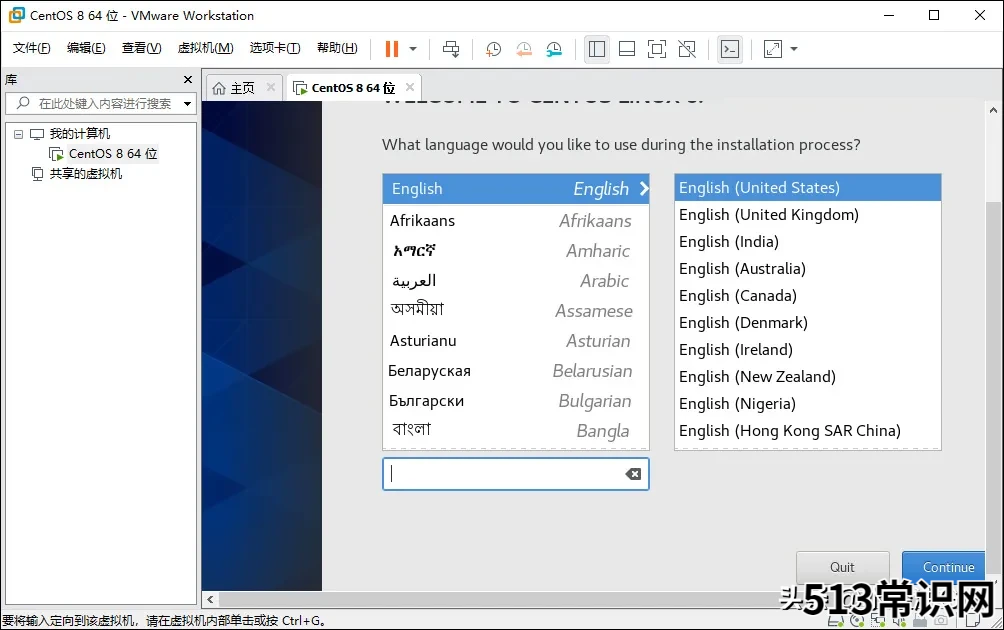Choose English (Australia) locale
This screenshot has height=630, width=1004.
pyautogui.click(x=807, y=269)
